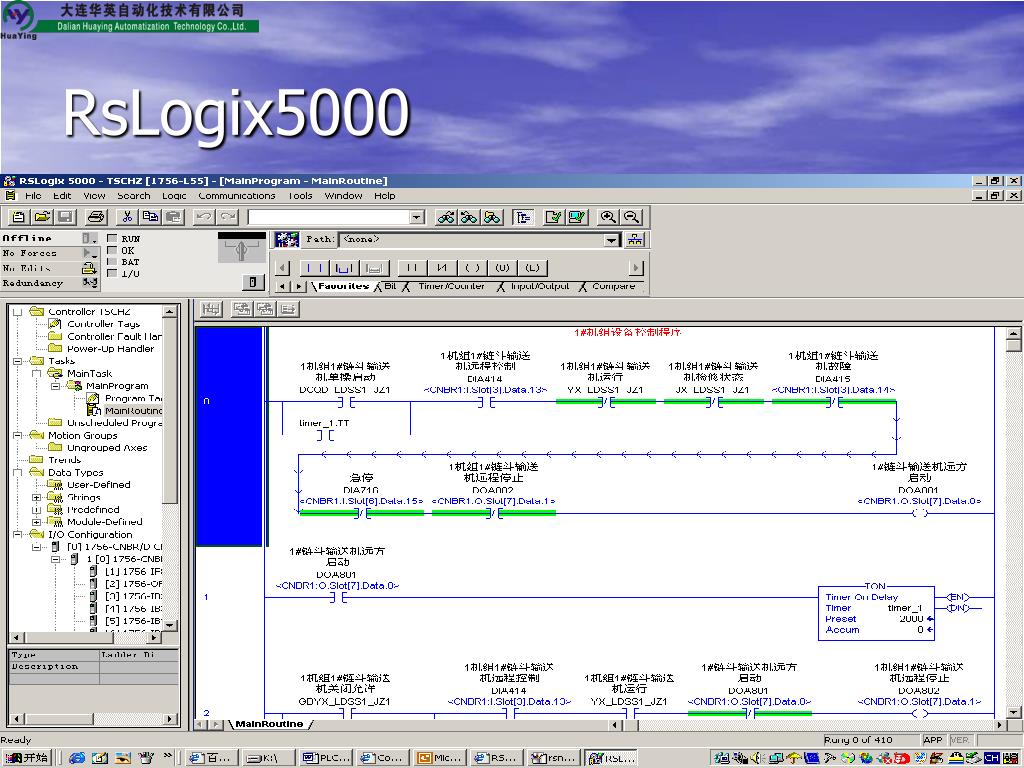Select Ungrouped Axes in the tree
Viewport: 1024px width, 768px height.
click(107, 448)
